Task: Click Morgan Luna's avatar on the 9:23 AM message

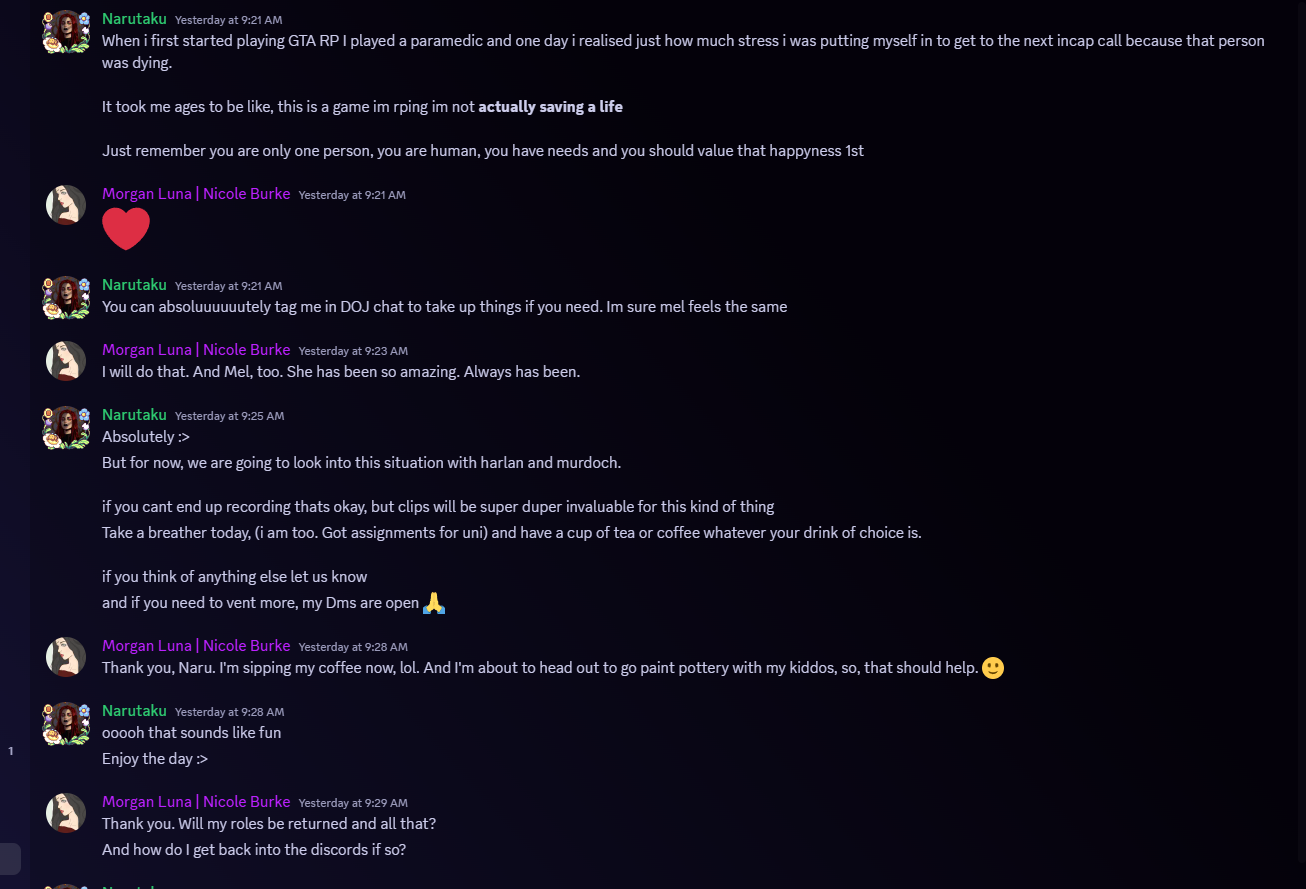Action: 66,361
